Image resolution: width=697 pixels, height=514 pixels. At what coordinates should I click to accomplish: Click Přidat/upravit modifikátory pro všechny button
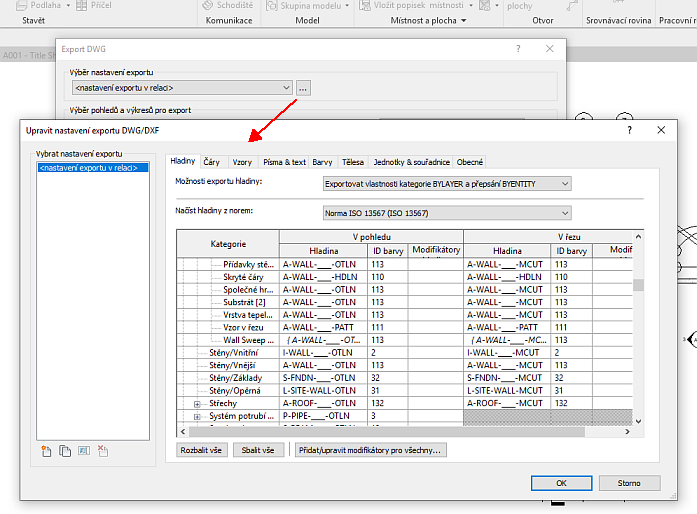pos(370,450)
